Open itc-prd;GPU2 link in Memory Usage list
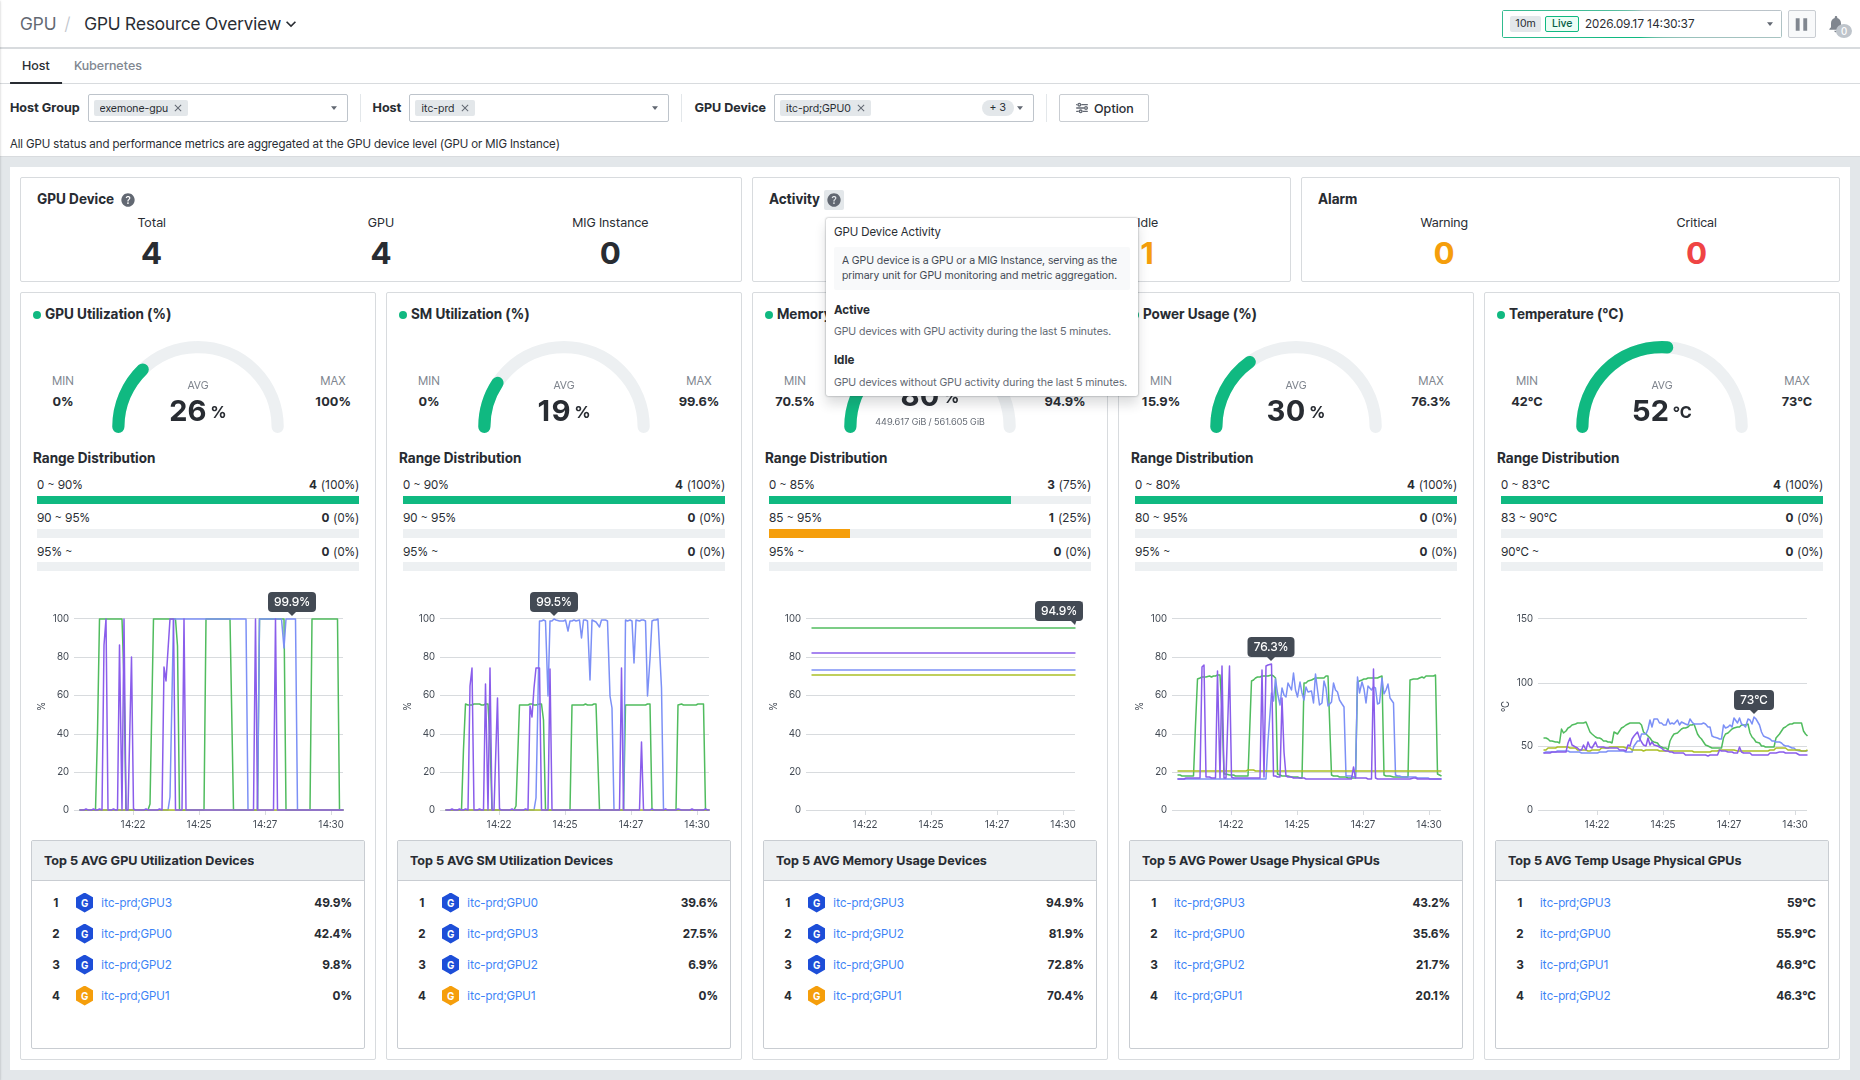Screen dimensions: 1860x1080 [x=868, y=934]
